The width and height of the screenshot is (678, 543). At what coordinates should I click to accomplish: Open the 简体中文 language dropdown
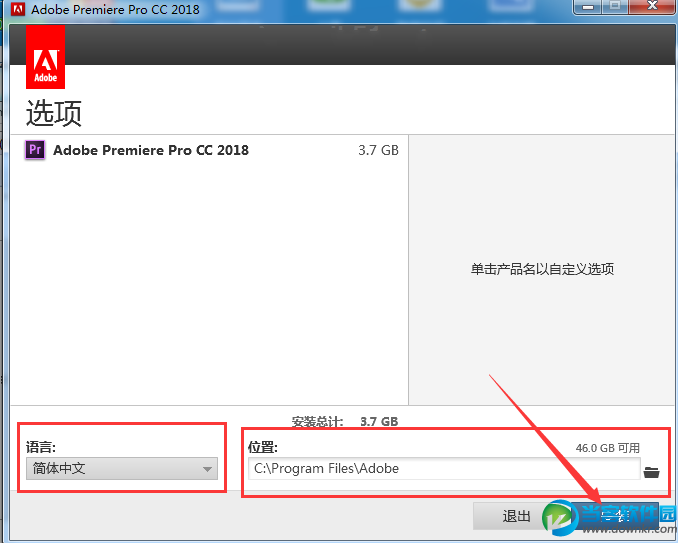point(122,468)
